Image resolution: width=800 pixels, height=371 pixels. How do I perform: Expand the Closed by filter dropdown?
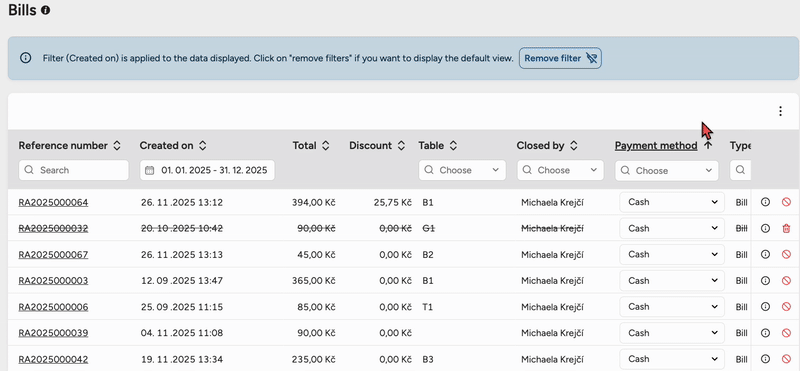coord(560,170)
